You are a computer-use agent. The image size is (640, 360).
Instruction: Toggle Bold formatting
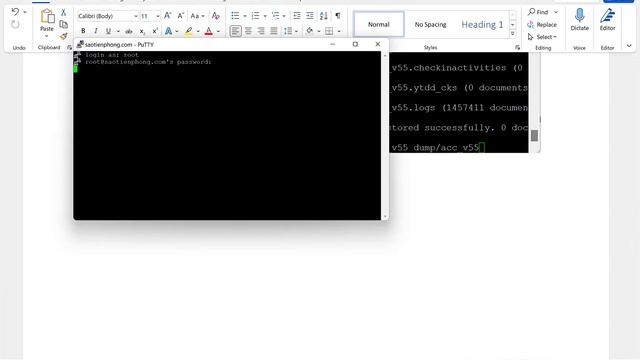83,31
